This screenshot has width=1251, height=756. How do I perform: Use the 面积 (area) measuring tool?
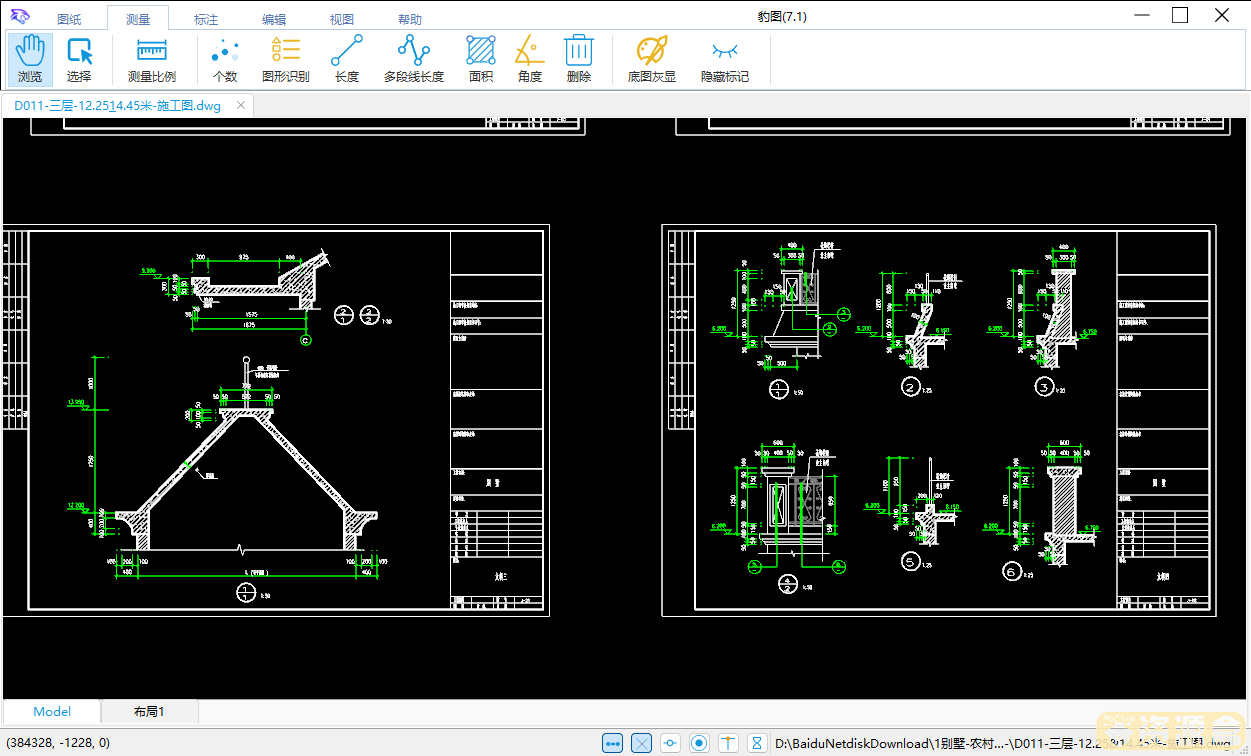coord(481,59)
